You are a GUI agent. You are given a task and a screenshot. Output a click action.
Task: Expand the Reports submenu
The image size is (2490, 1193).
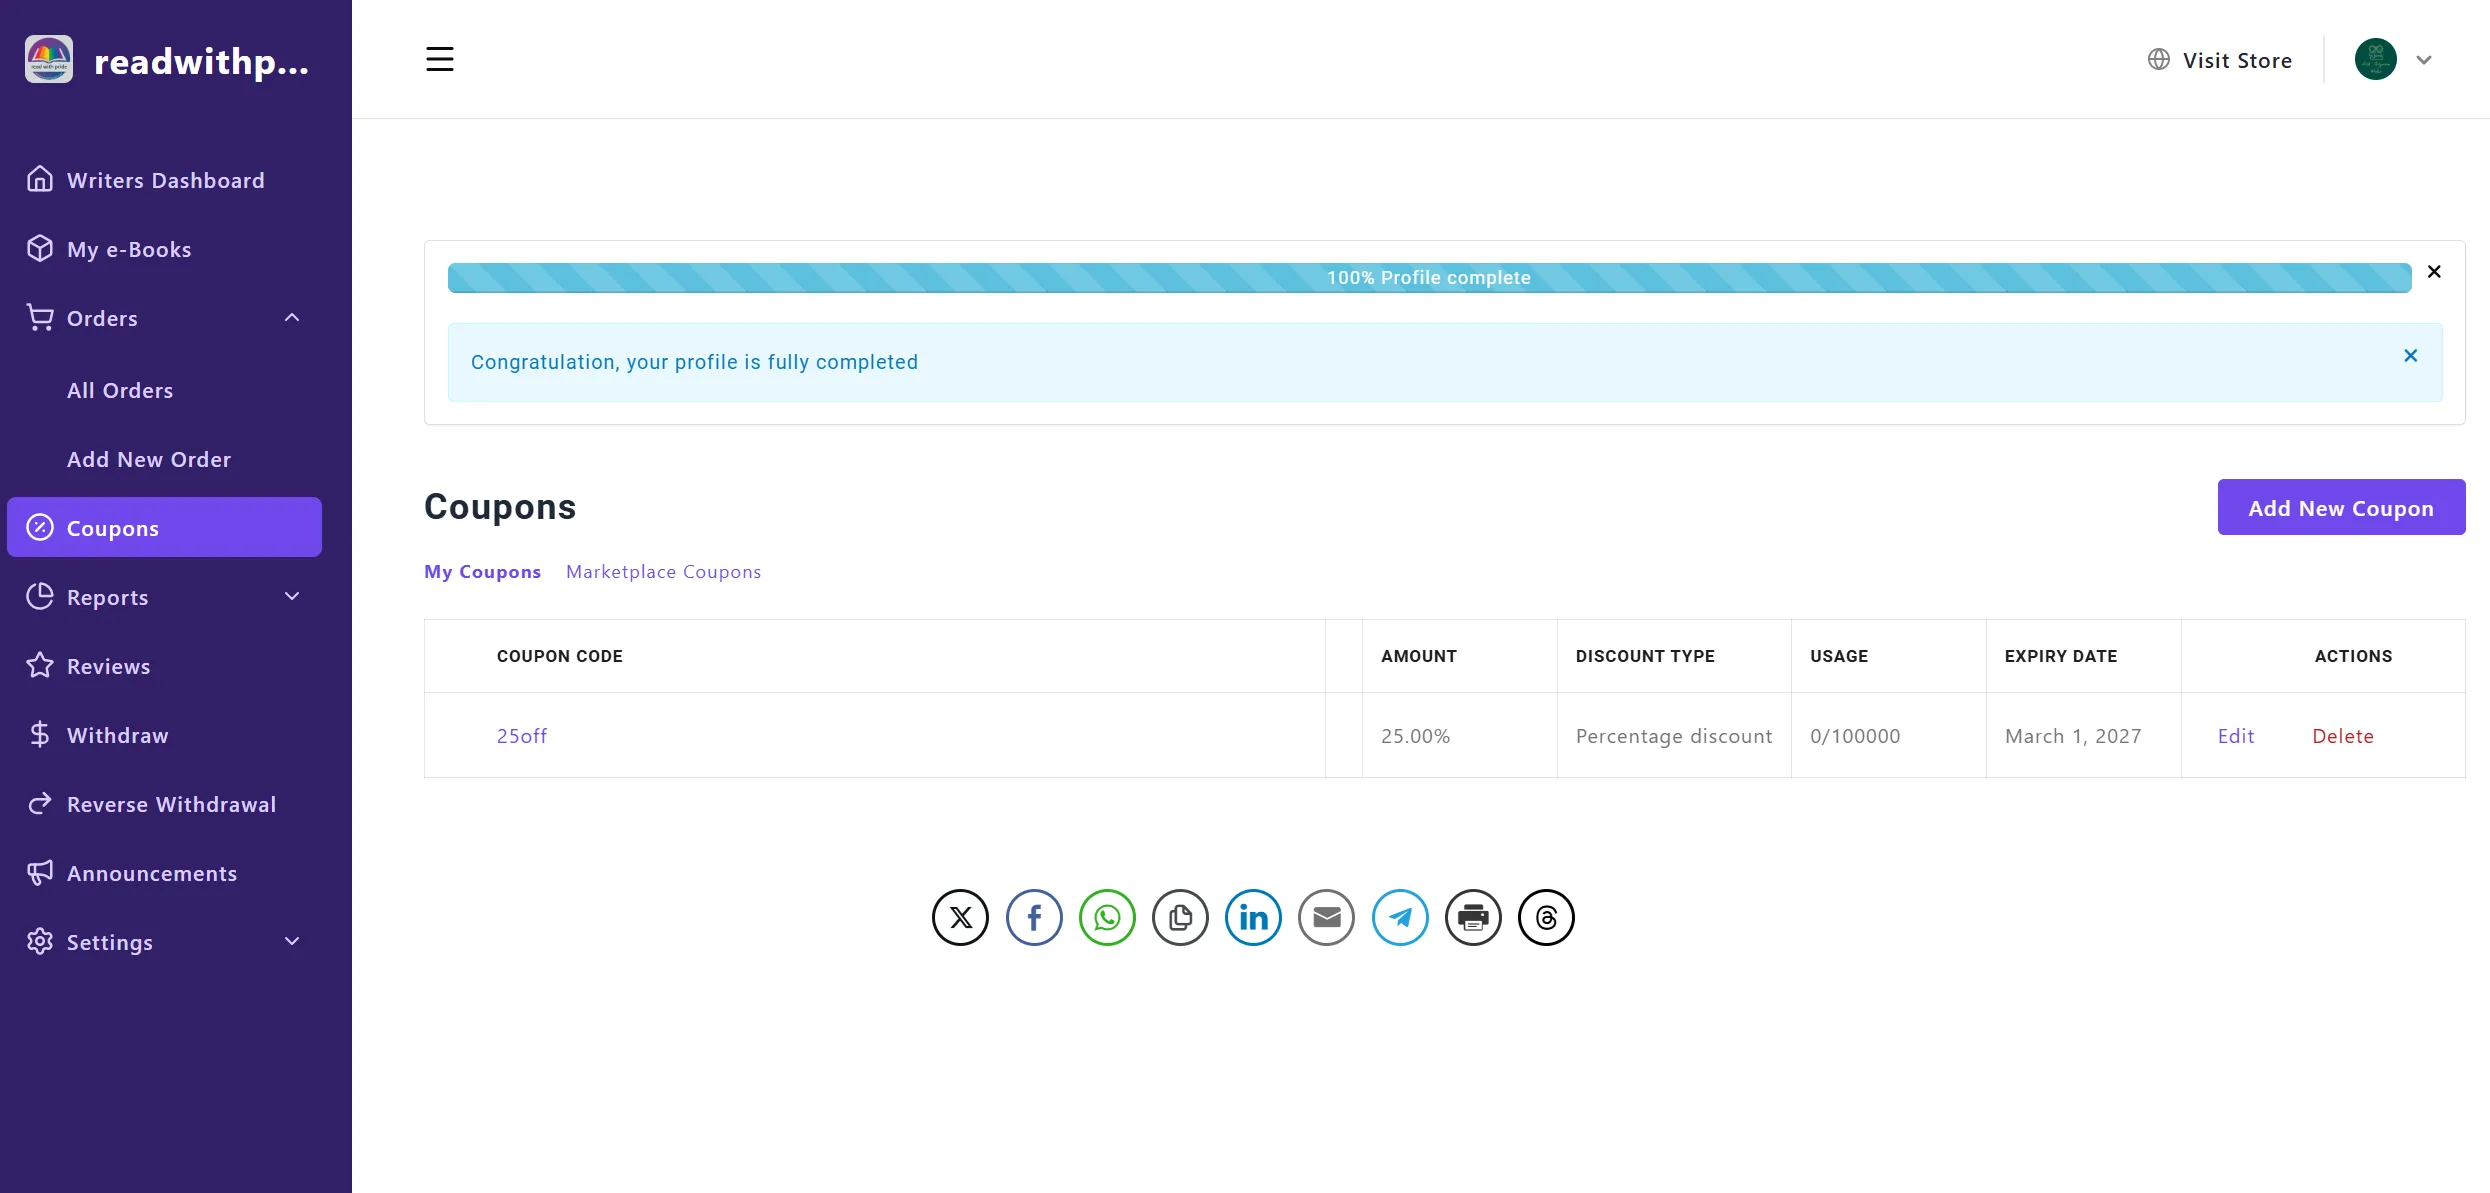pyautogui.click(x=292, y=597)
